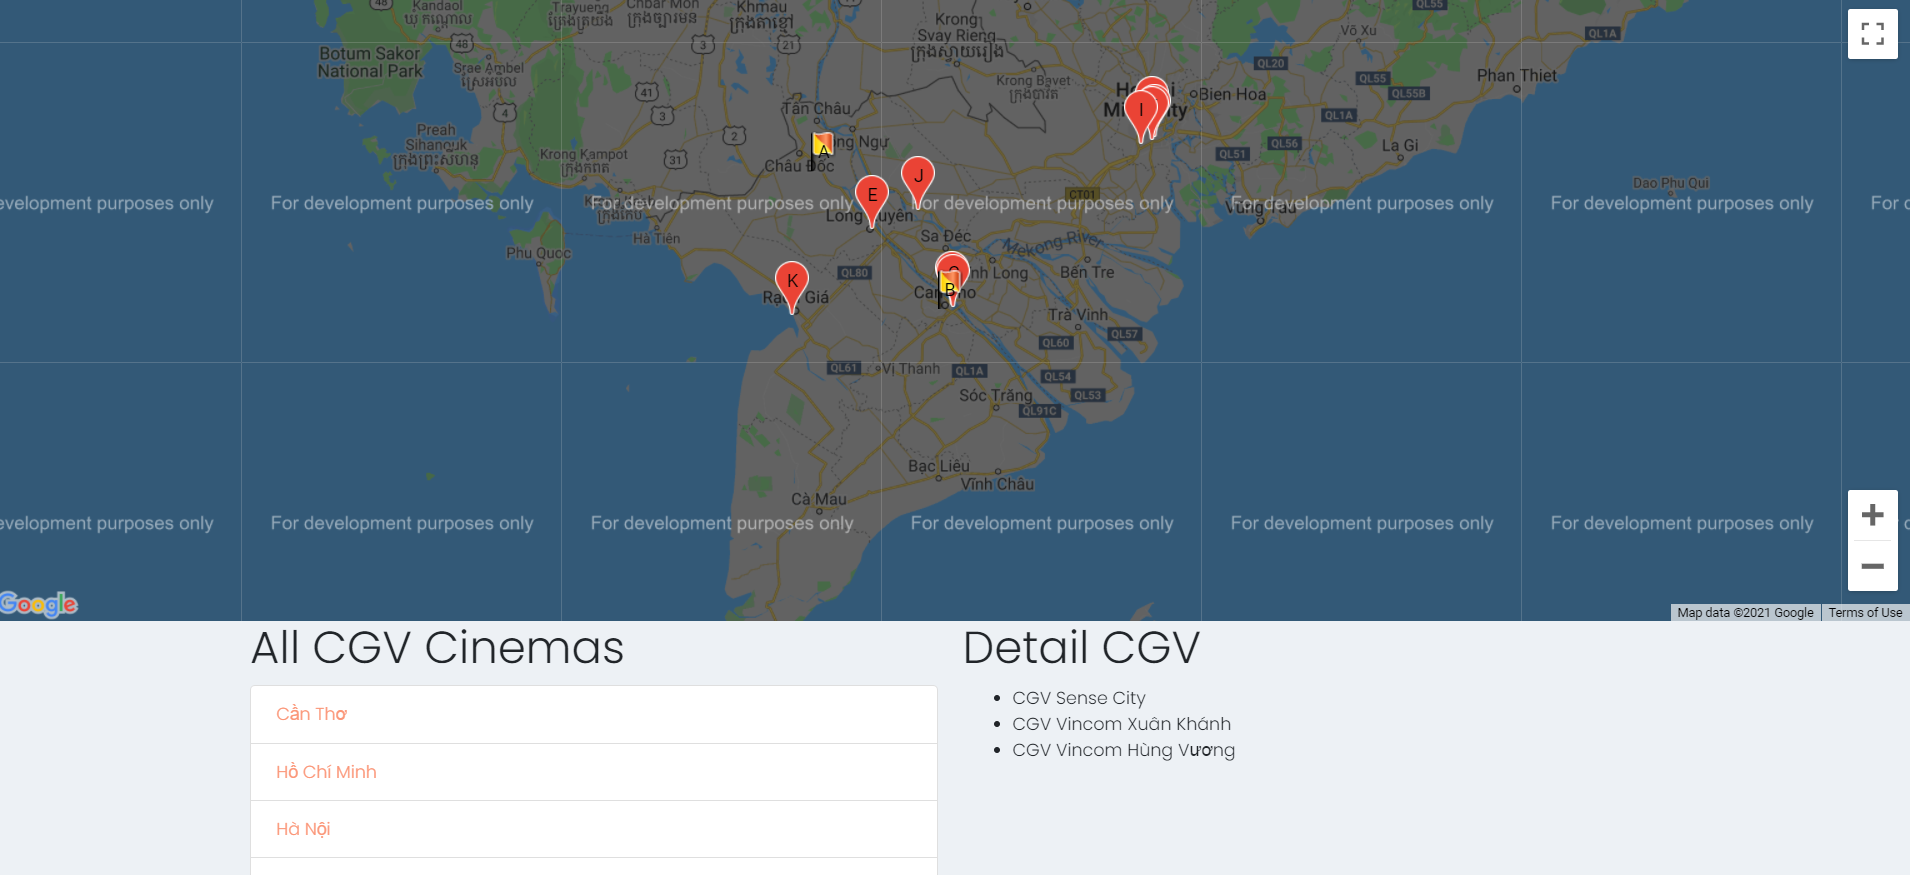Image resolution: width=1910 pixels, height=875 pixels.
Task: Click CGV Sense City detail item
Action: (x=1078, y=698)
